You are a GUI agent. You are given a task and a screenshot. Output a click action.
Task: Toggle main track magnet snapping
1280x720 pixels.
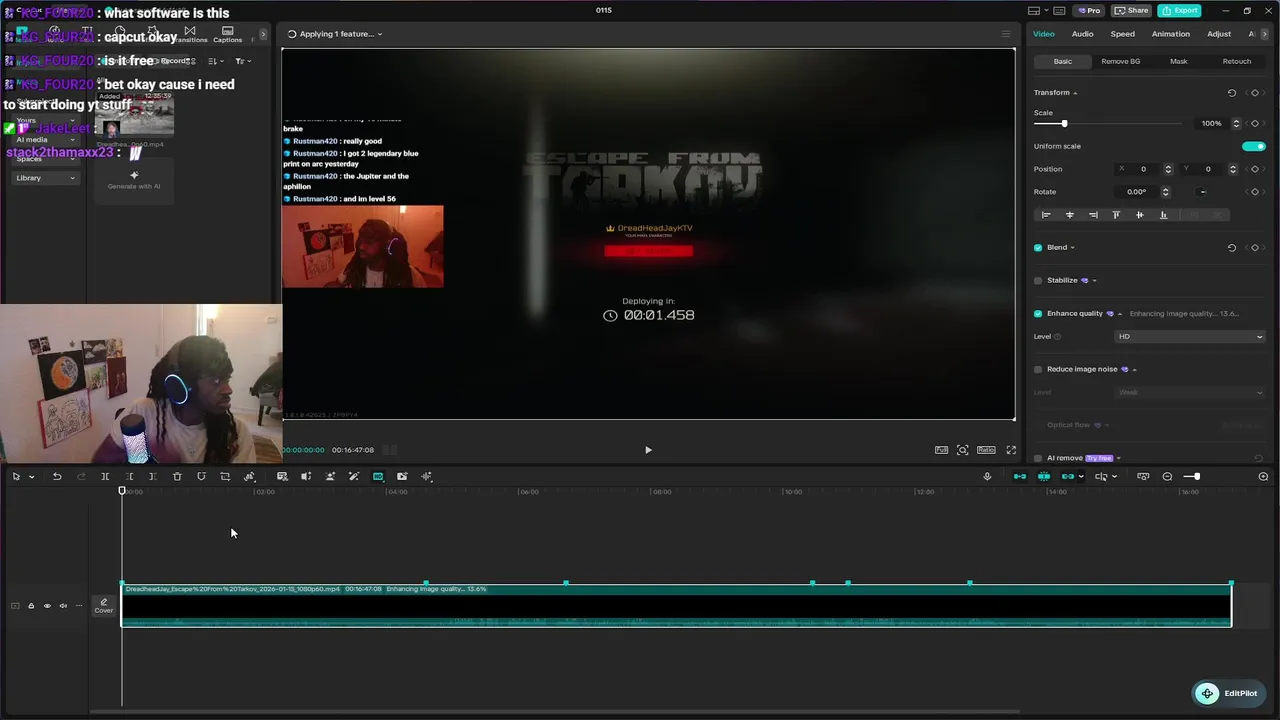point(1020,476)
